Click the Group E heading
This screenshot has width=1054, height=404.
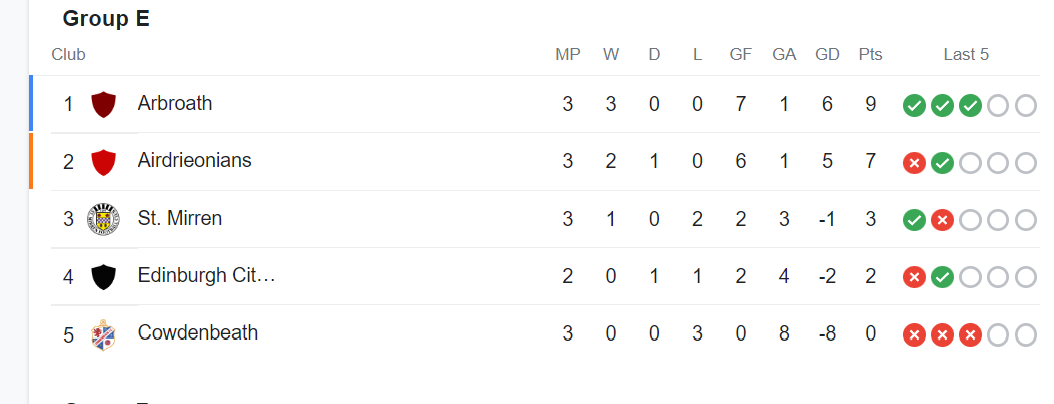pyautogui.click(x=106, y=18)
